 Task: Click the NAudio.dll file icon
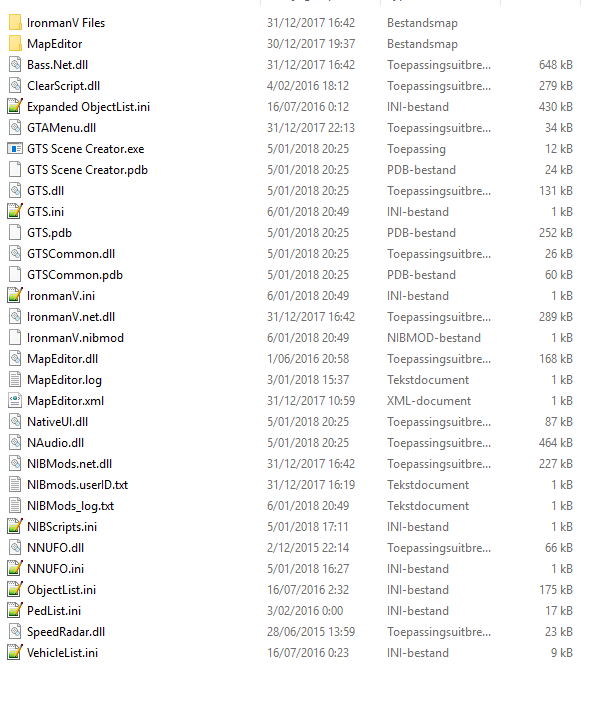point(15,443)
